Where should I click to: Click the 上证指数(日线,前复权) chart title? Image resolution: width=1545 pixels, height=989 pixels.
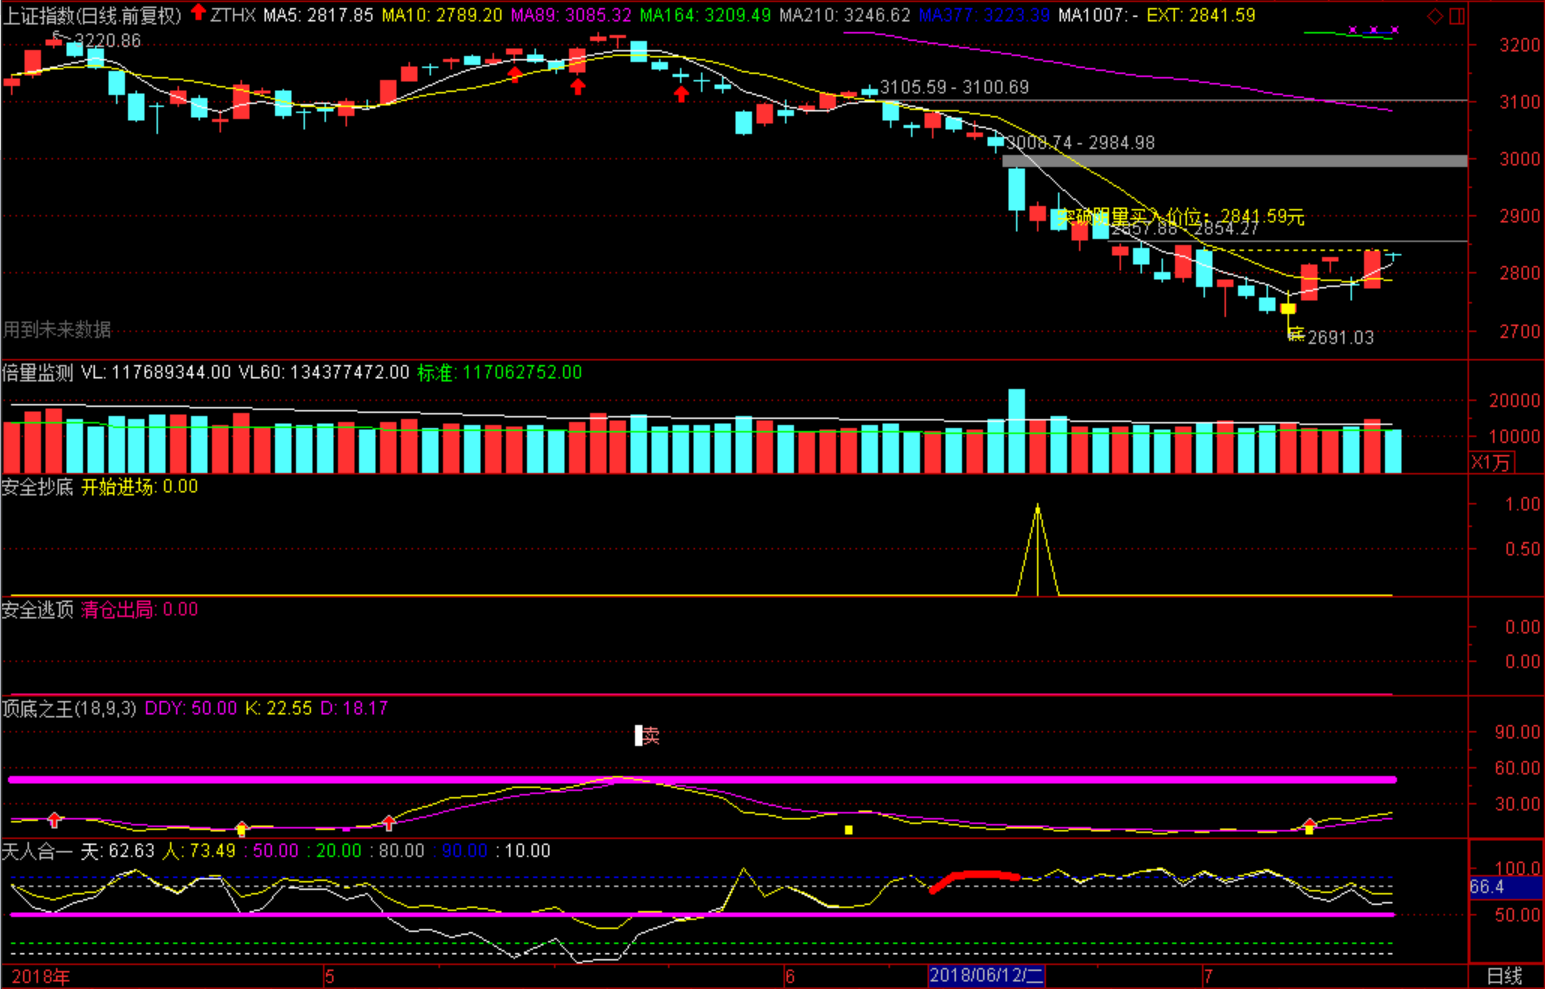point(93,15)
